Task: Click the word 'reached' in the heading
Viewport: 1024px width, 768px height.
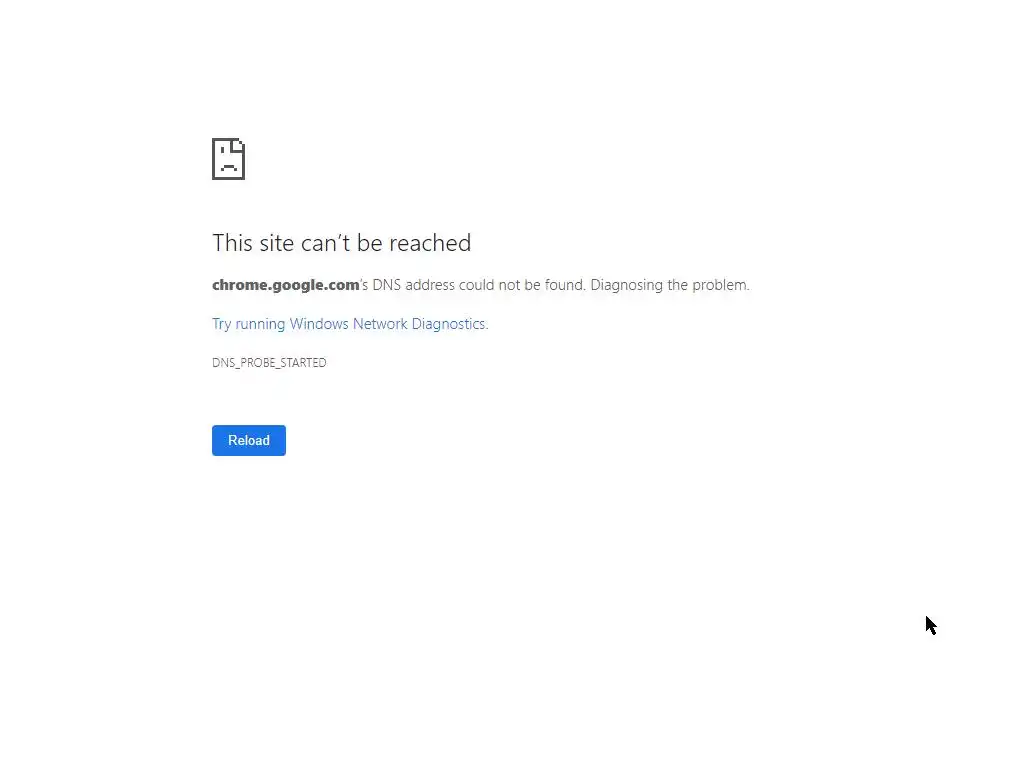Action: [430, 243]
